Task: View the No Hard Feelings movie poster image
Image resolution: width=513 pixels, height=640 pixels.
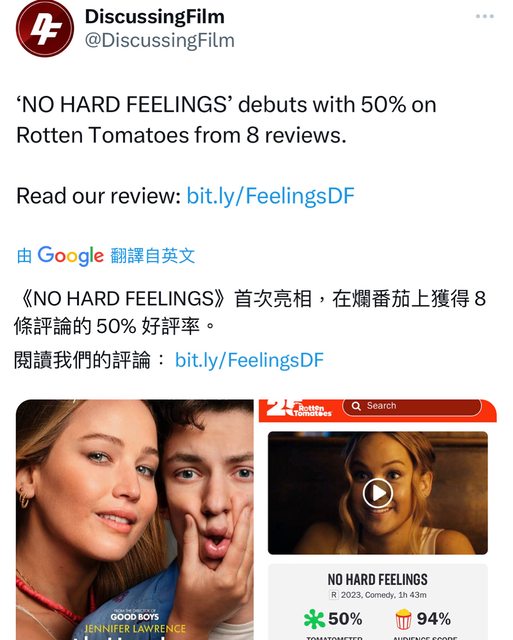Action: pos(135,520)
